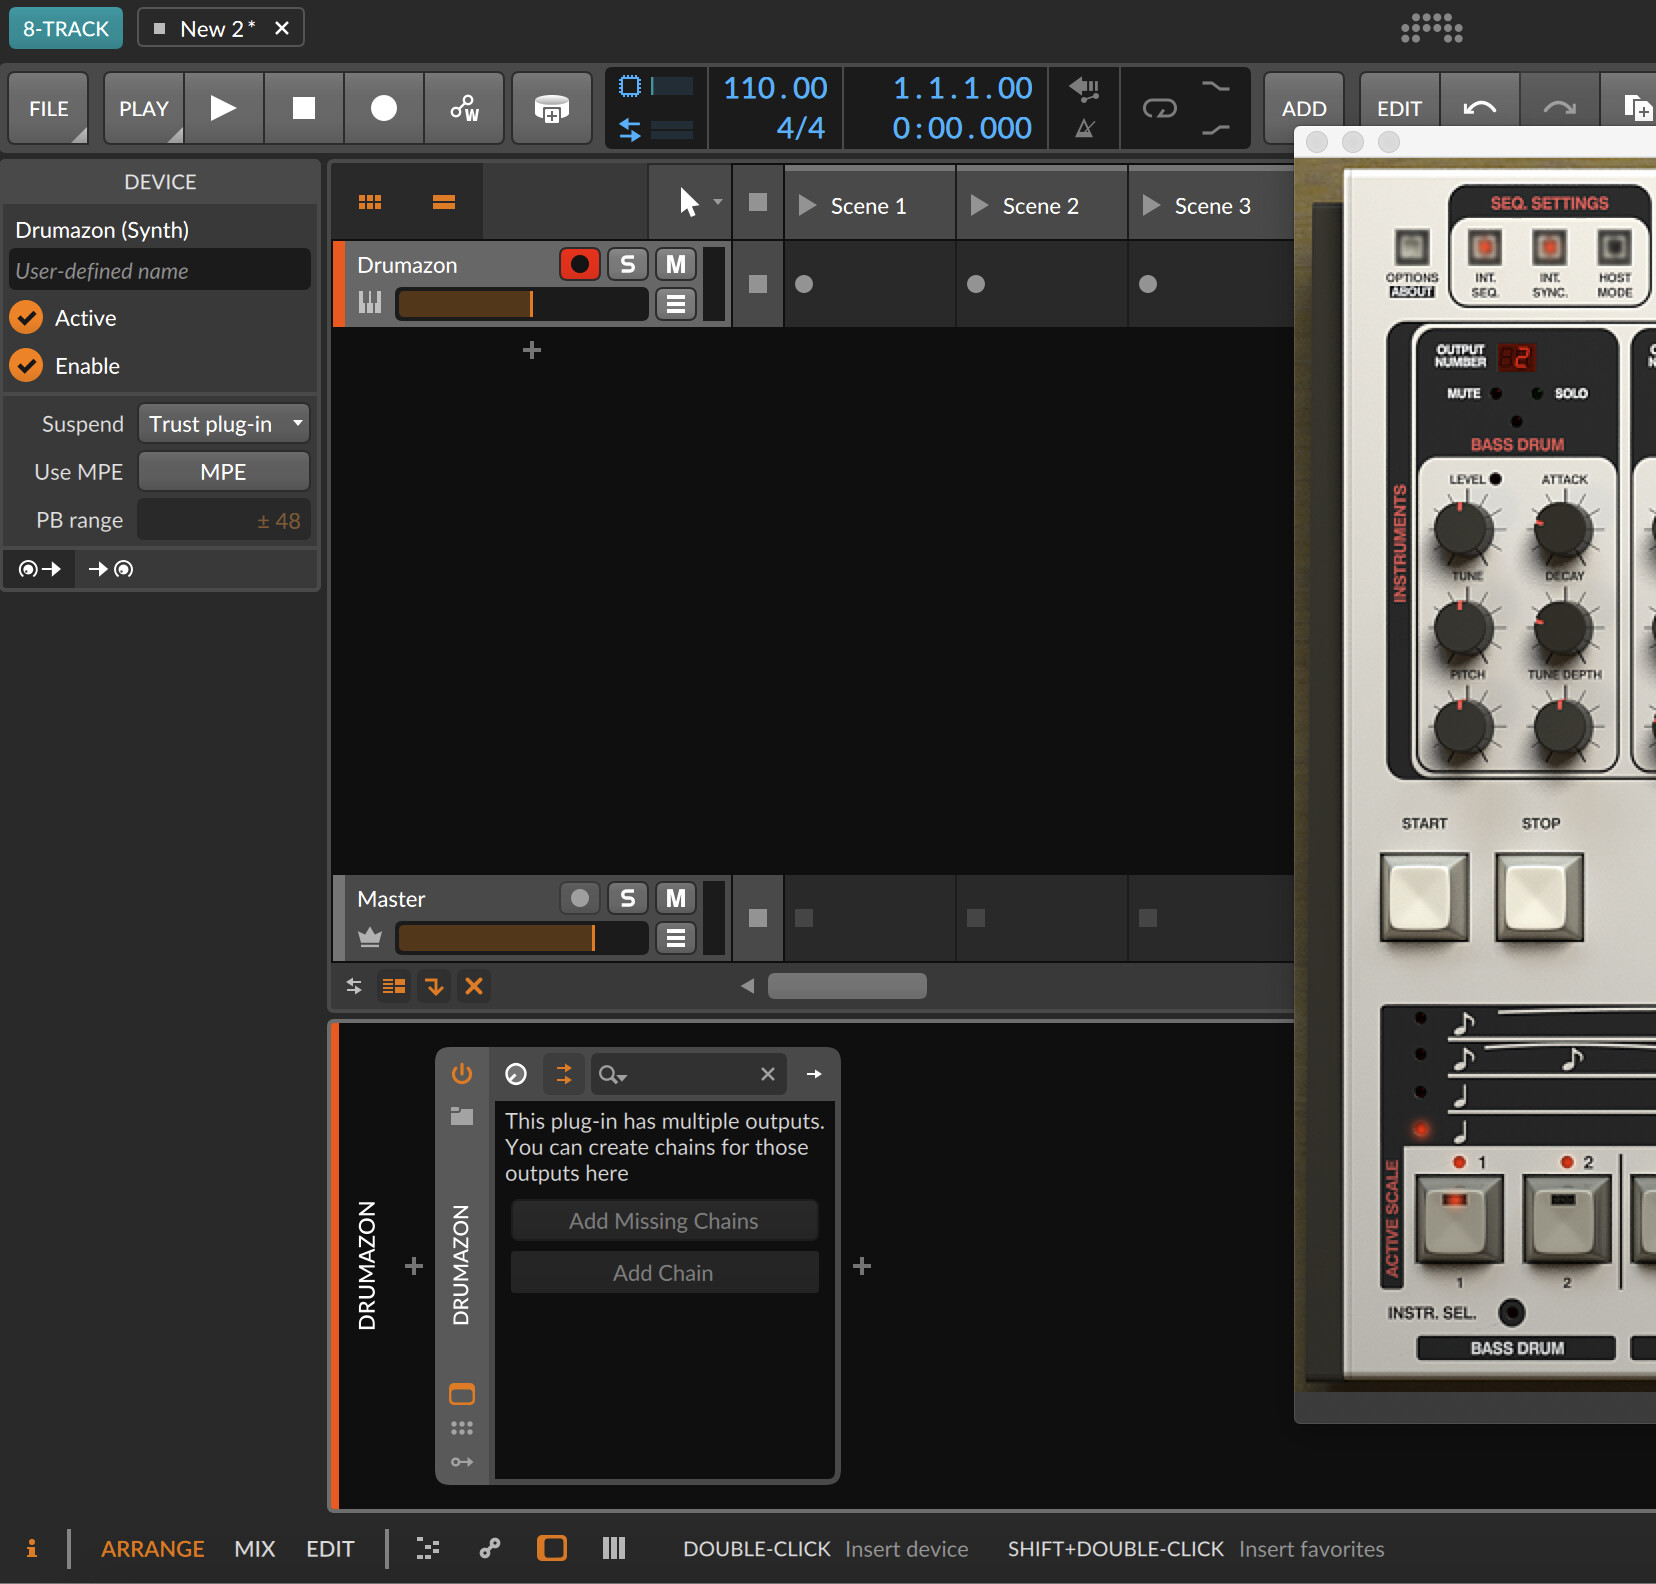Open the Drumazon track list menu icon

[x=676, y=304]
